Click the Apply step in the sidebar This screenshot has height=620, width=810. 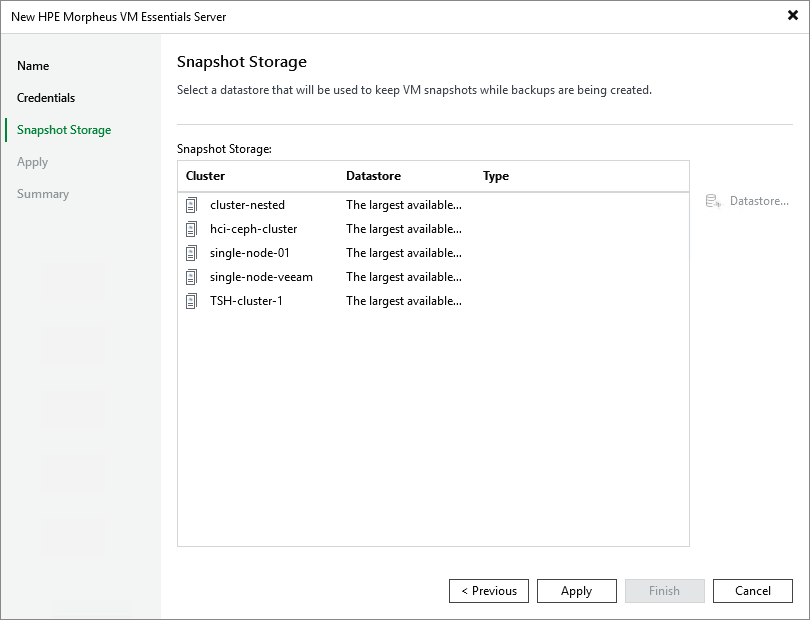[33, 162]
